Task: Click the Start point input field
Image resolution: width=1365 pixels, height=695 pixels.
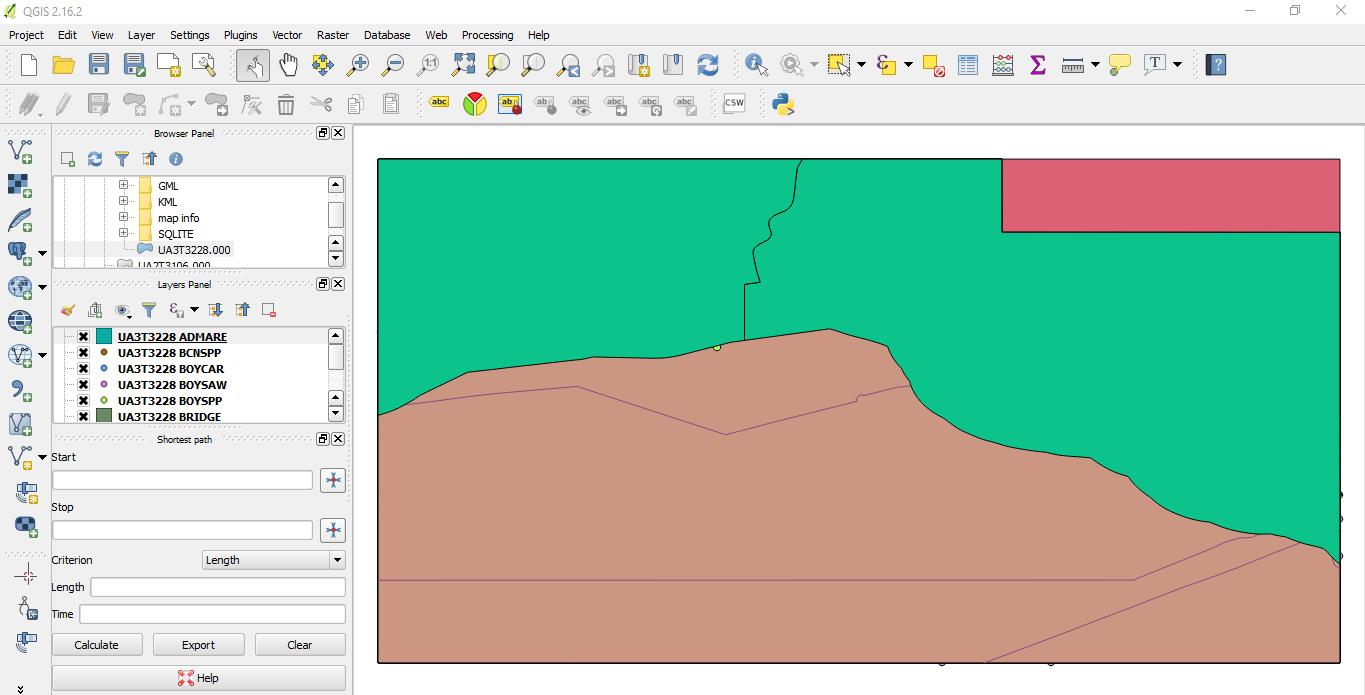Action: click(x=183, y=480)
